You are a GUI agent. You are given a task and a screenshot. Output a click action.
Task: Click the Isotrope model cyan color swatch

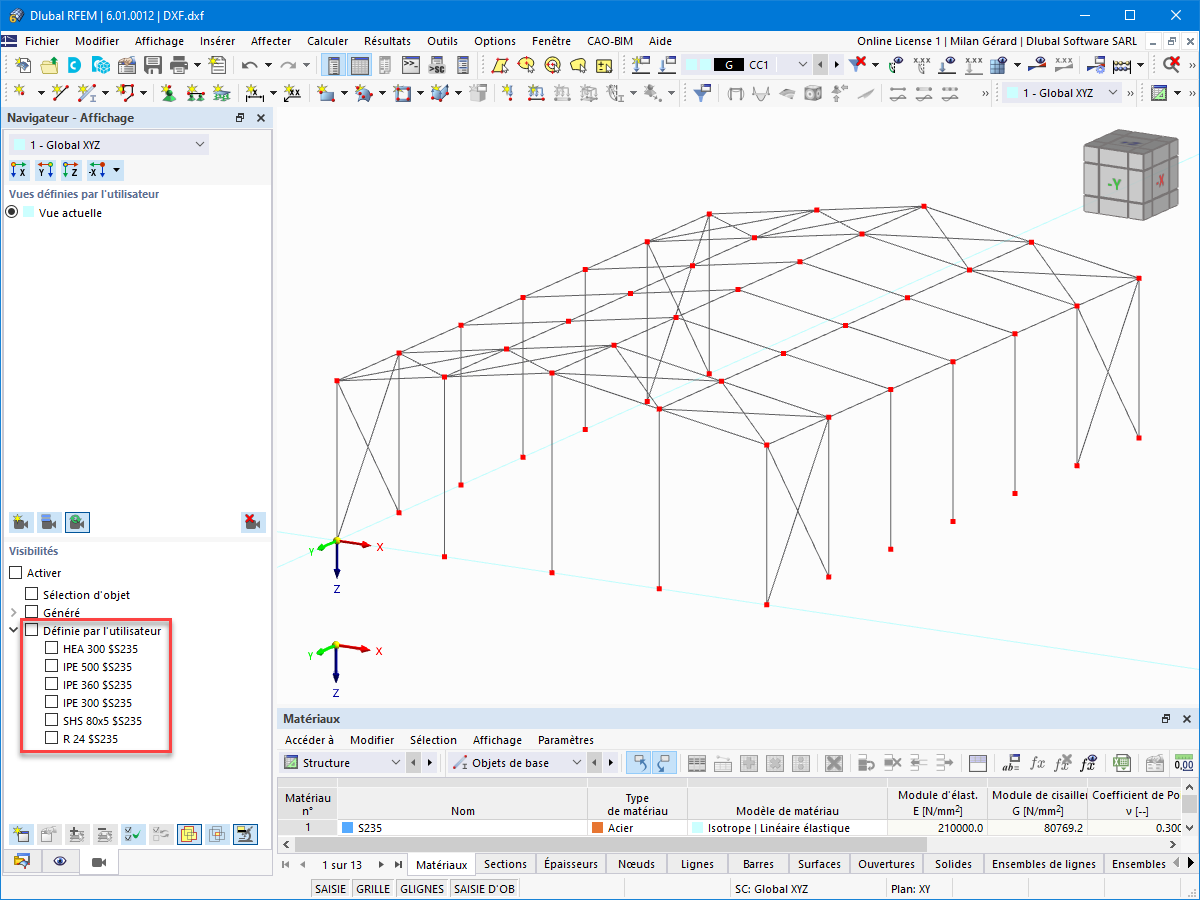(698, 828)
